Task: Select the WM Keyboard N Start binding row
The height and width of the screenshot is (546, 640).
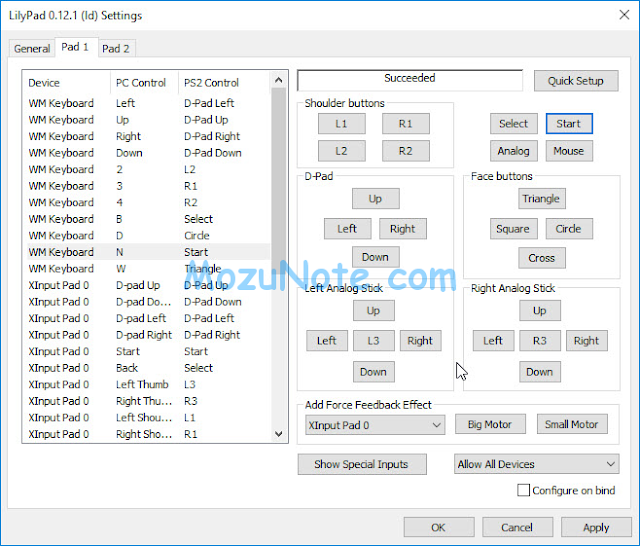Action: pyautogui.click(x=146, y=252)
